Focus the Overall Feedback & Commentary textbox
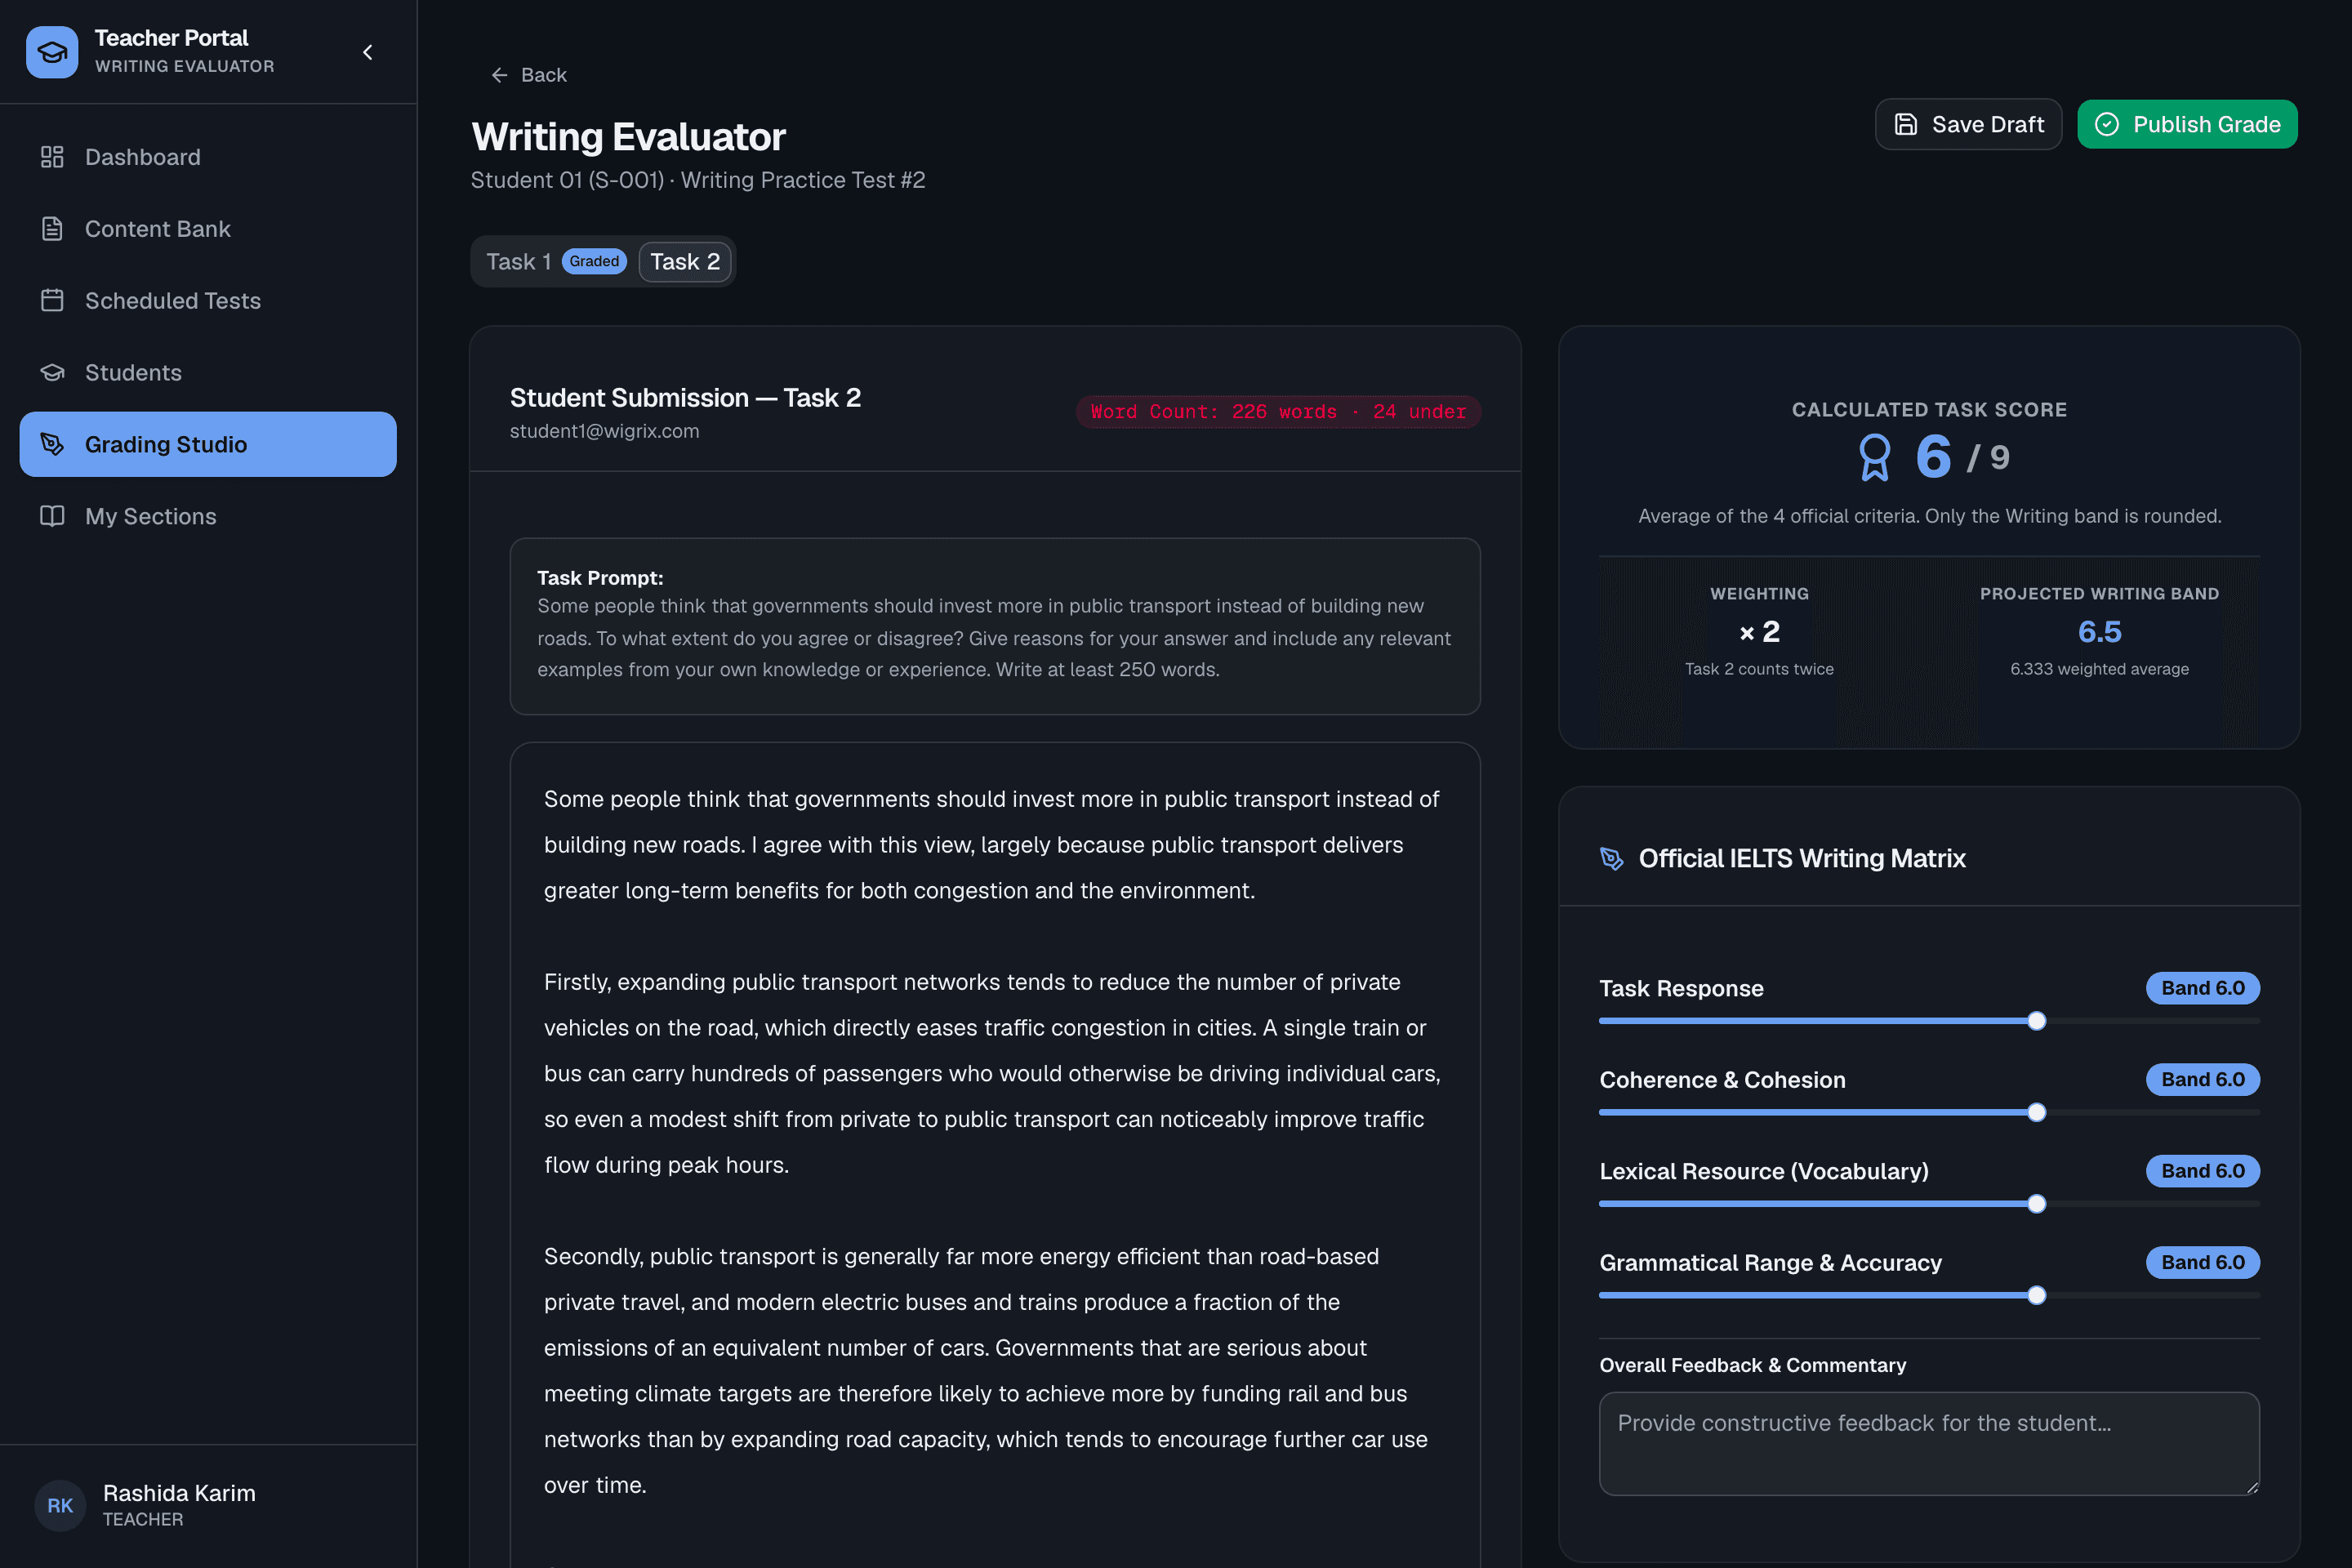2352x1568 pixels. 1929,1443
